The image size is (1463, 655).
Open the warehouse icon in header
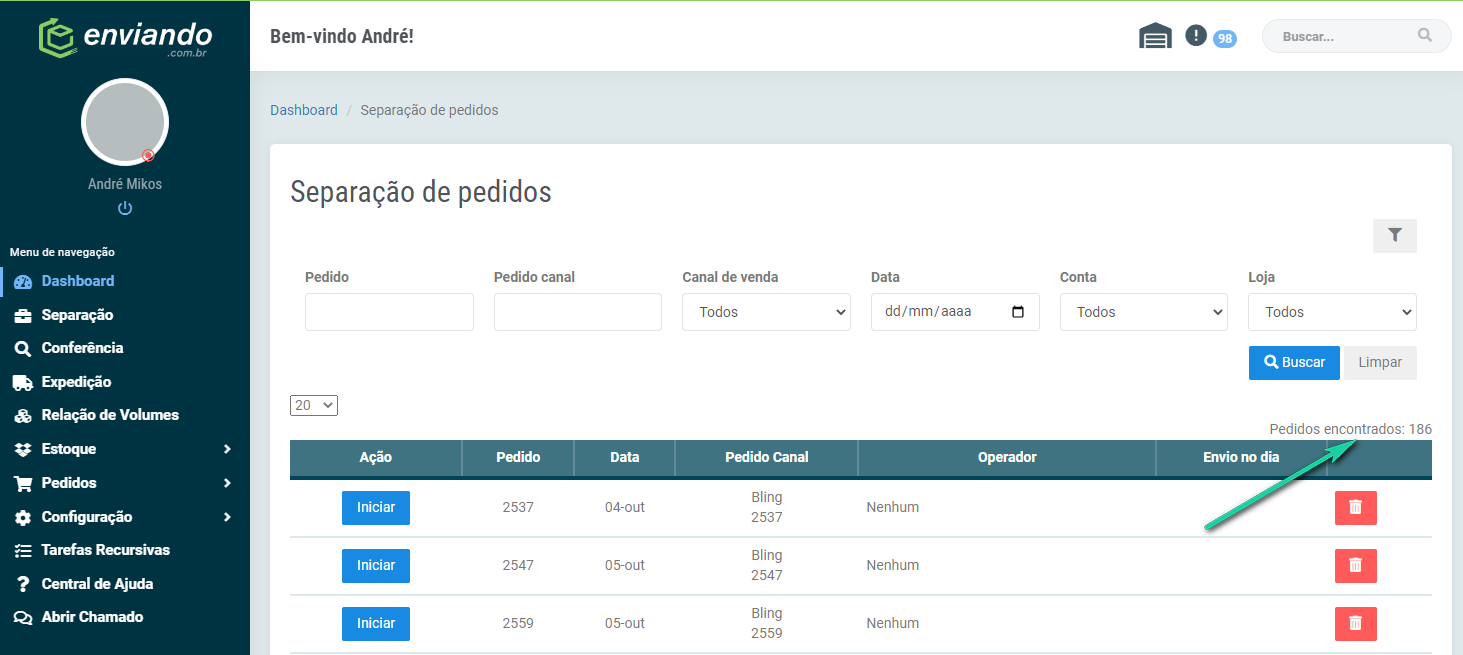[1155, 36]
